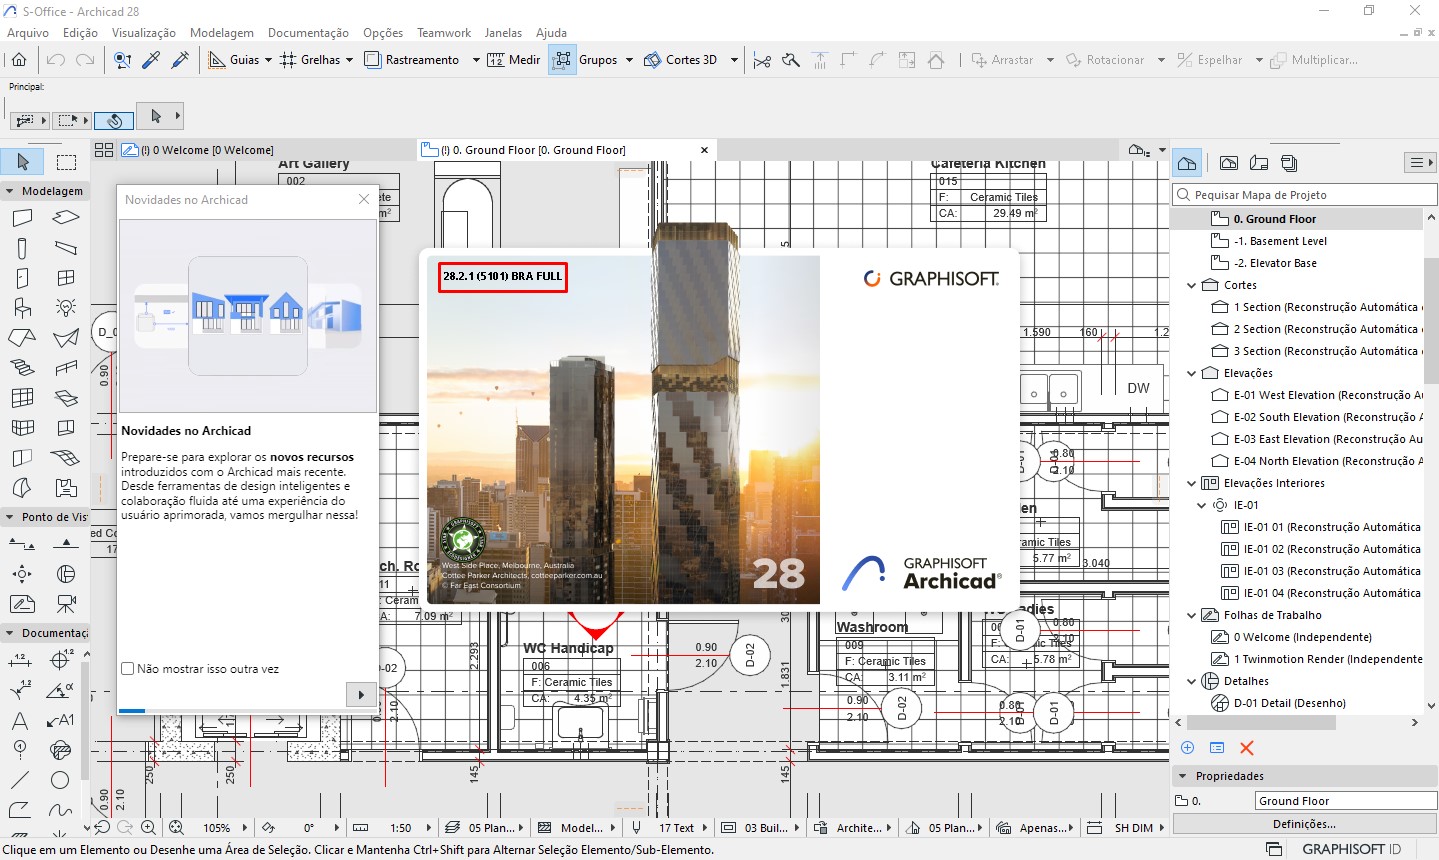Click the Ground Floor name field in Propriedades
Image resolution: width=1439 pixels, height=860 pixels.
pos(1344,801)
